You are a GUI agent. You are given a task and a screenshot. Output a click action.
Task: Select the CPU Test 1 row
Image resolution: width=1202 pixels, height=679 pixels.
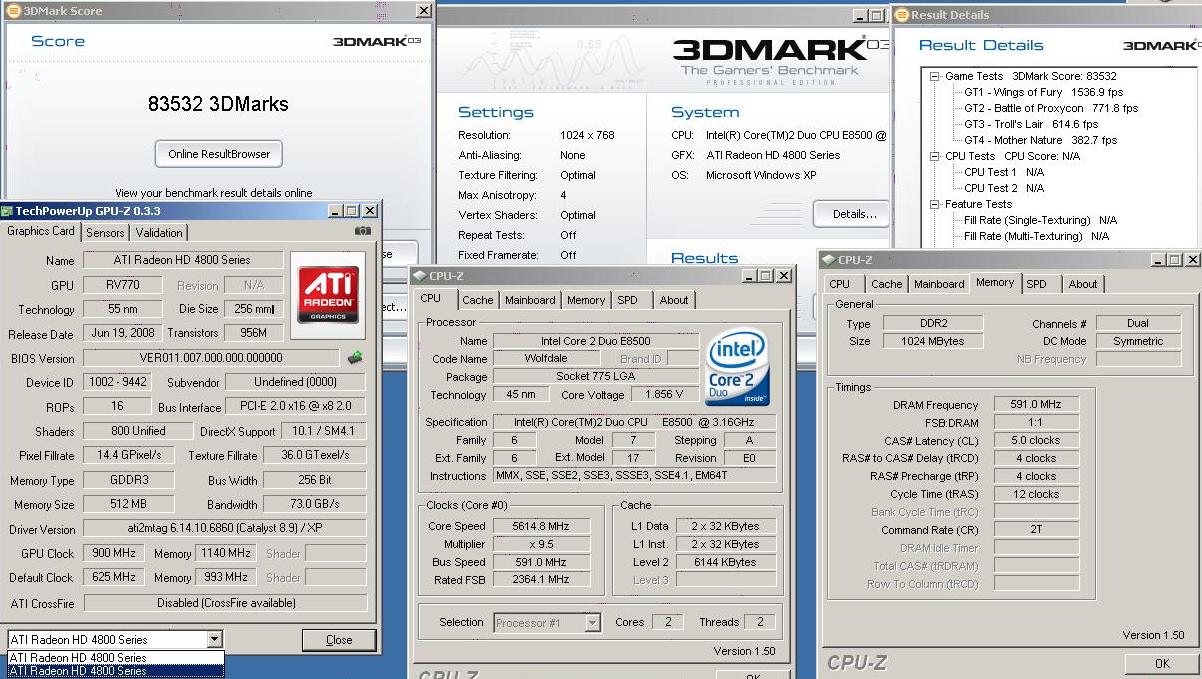coord(1004,172)
